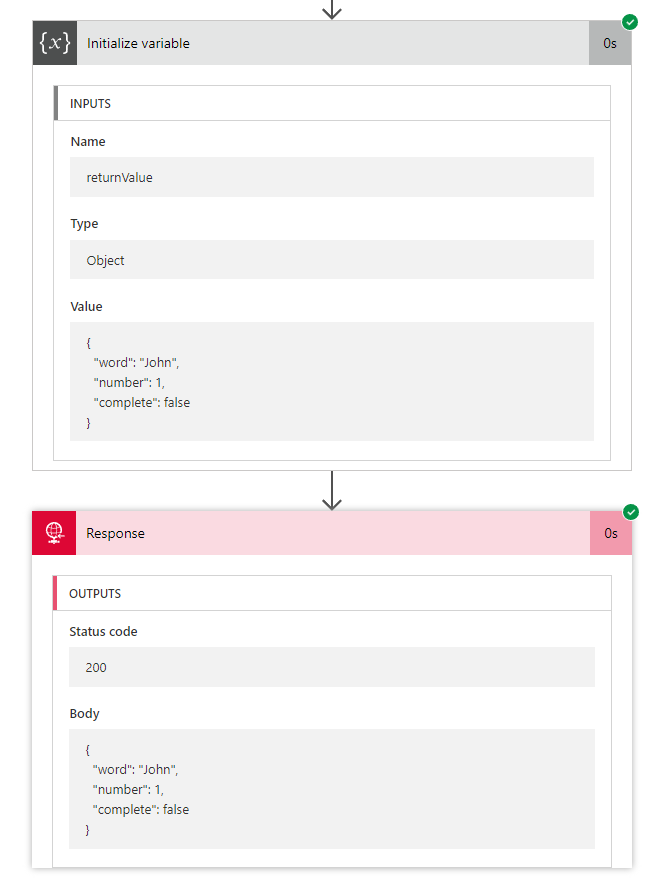The image size is (663, 893).
Task: Click the Value label in Initialize variable
Action: point(86,306)
